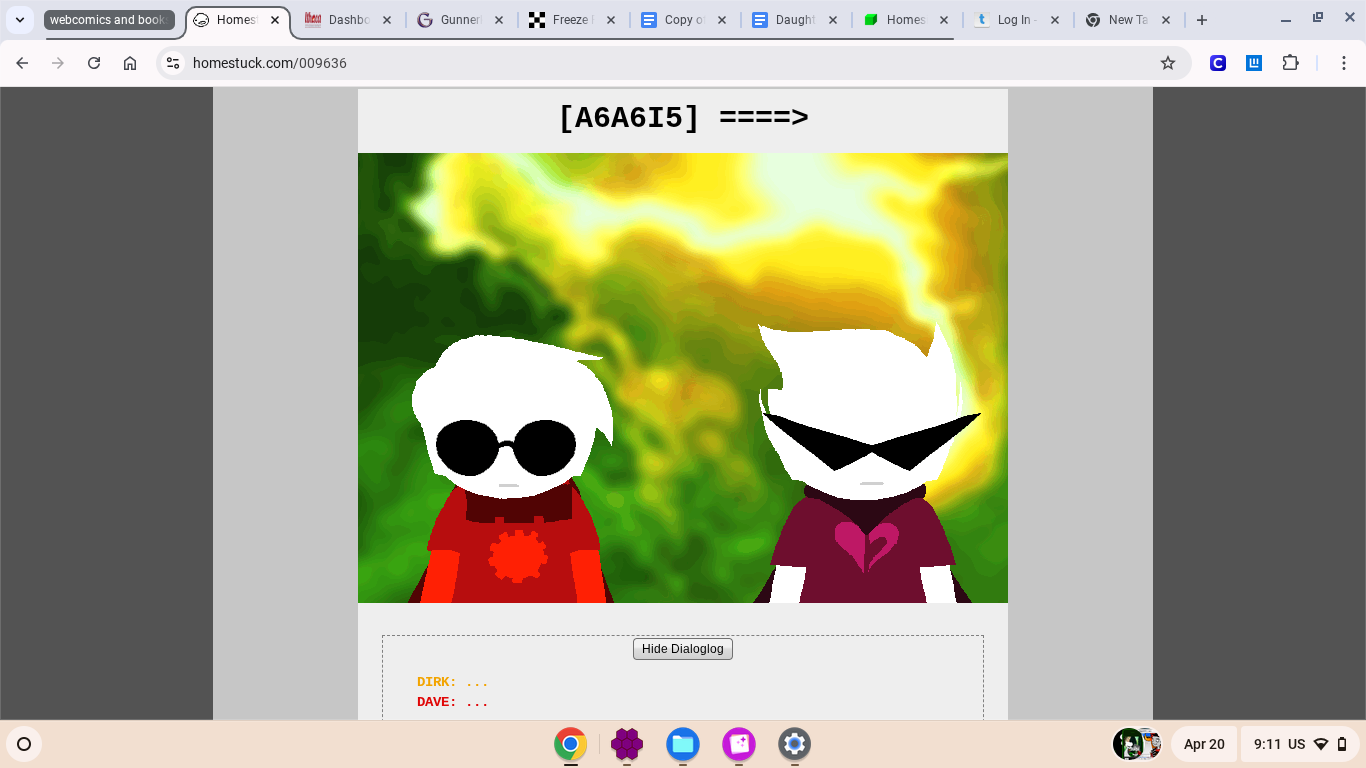Image resolution: width=1366 pixels, height=768 pixels.
Task: Go back to the previous page
Action: click(22, 63)
